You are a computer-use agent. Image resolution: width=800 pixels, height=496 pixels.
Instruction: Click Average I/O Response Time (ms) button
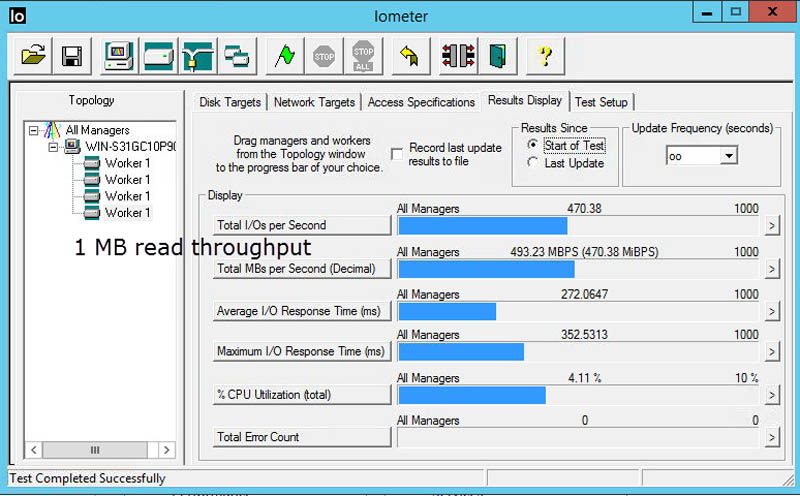pos(302,311)
